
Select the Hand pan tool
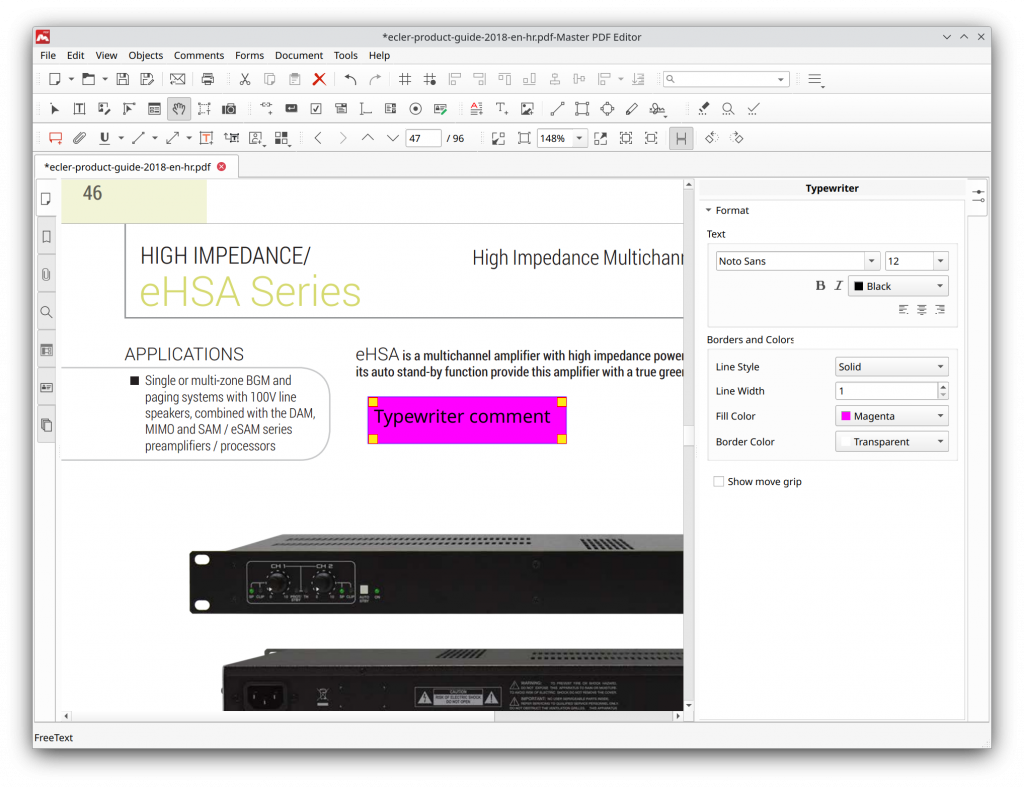pyautogui.click(x=178, y=108)
